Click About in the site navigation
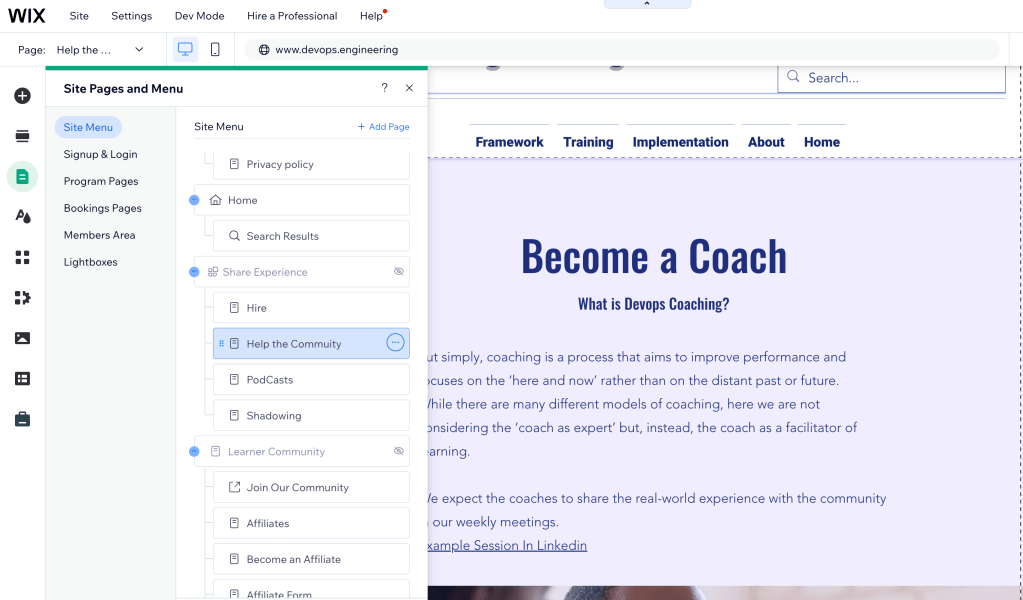Viewport: 1023px width, 600px height. (766, 142)
